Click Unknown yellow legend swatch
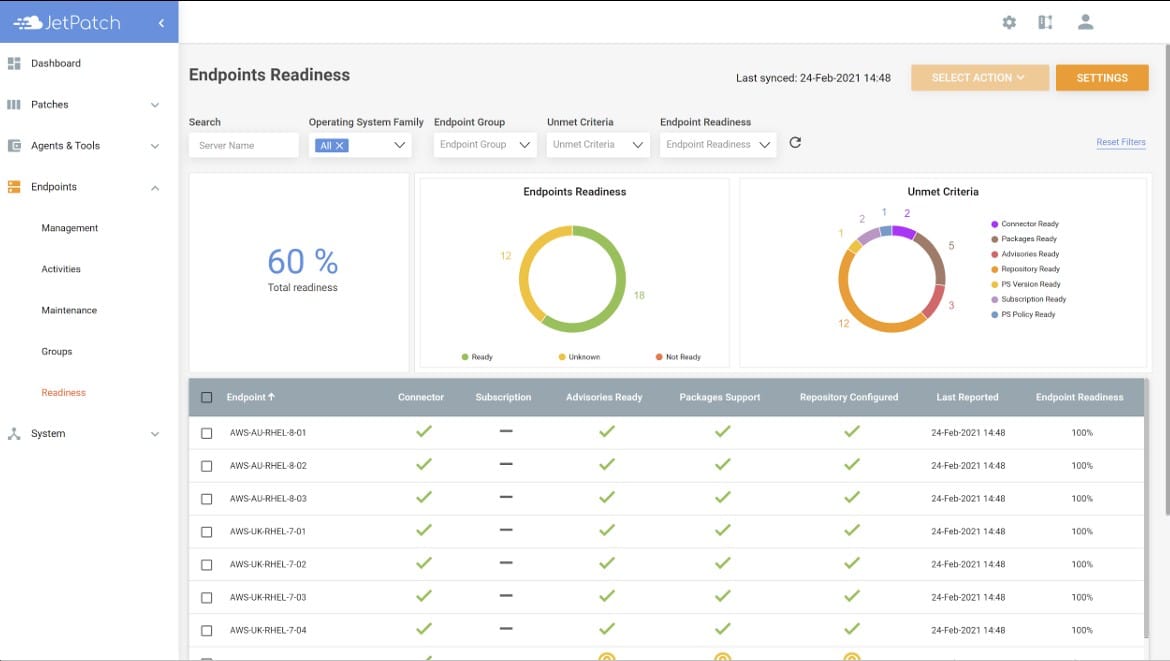This screenshot has width=1170, height=661. (562, 357)
